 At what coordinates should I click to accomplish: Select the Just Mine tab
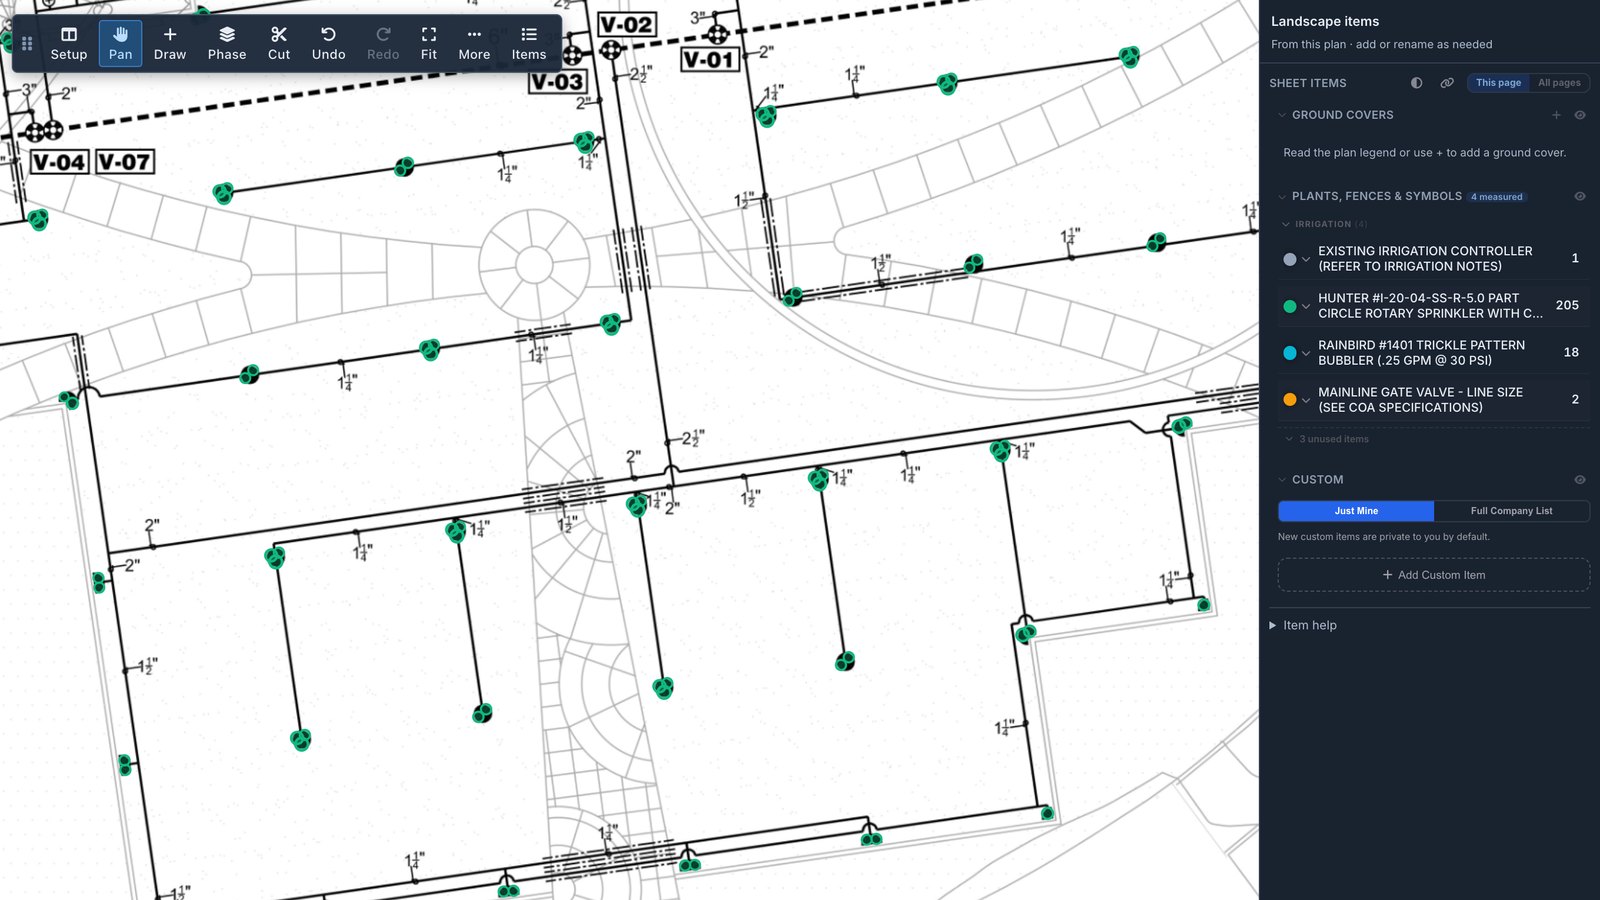pos(1356,511)
